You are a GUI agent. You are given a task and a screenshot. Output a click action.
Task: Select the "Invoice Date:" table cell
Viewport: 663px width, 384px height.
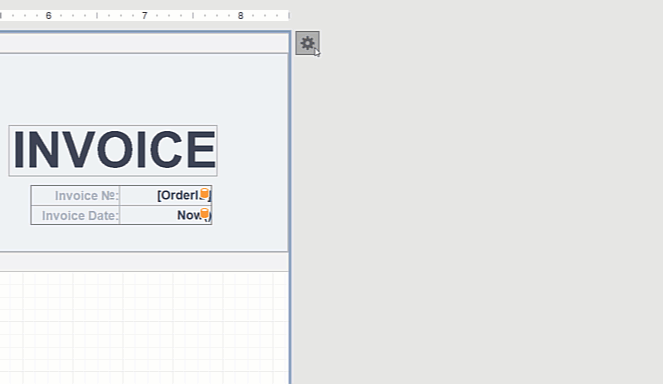point(75,215)
